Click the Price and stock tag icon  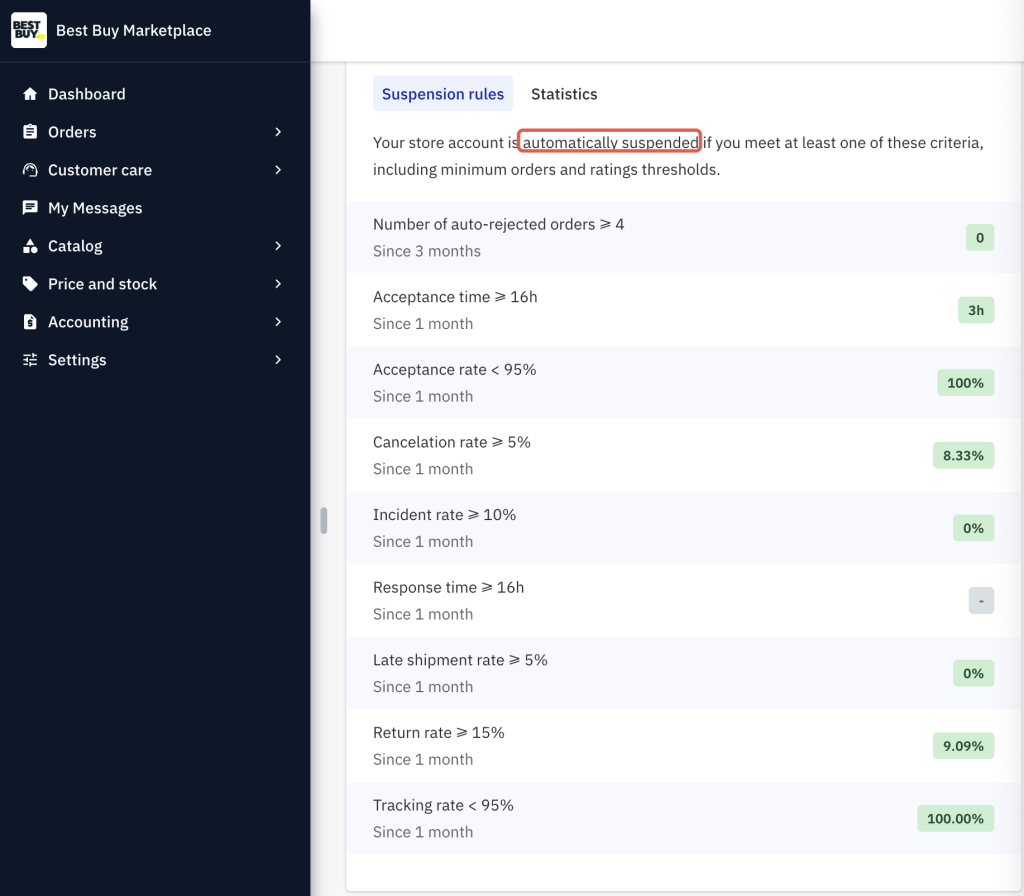point(30,284)
